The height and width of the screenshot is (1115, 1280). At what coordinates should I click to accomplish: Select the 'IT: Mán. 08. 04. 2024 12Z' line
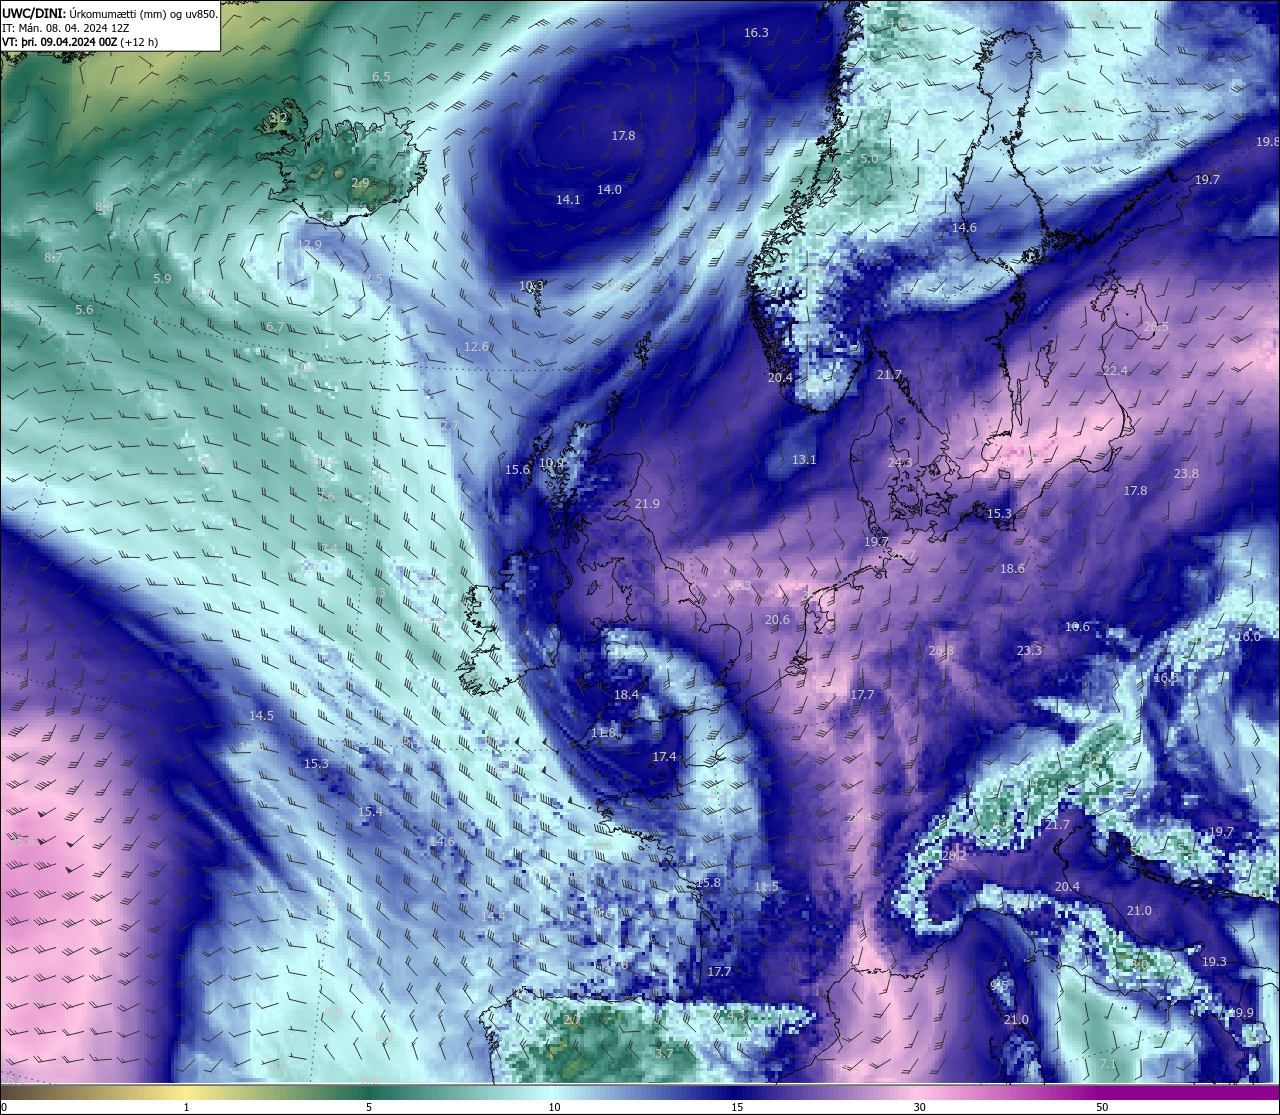(x=66, y=28)
